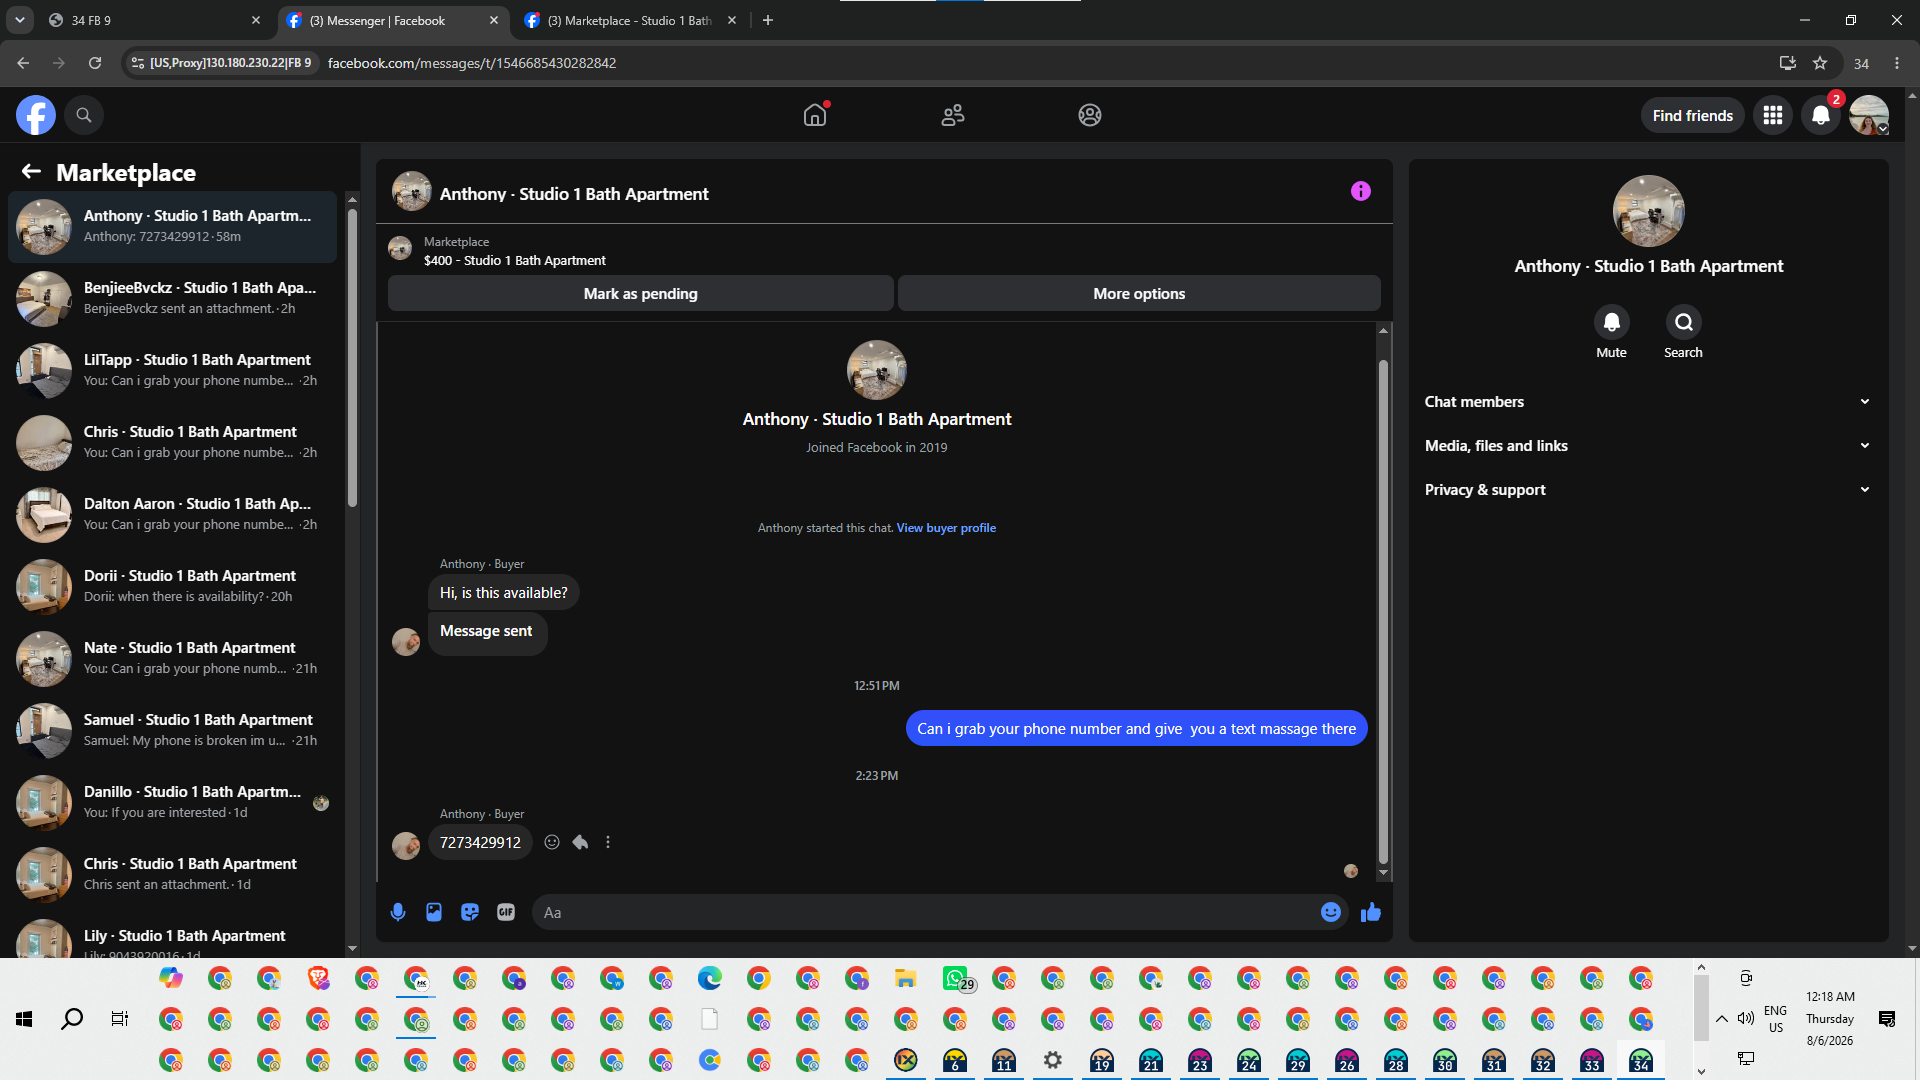Open File Explorer from the taskbar
This screenshot has width=1920, height=1080.
coord(906,978)
